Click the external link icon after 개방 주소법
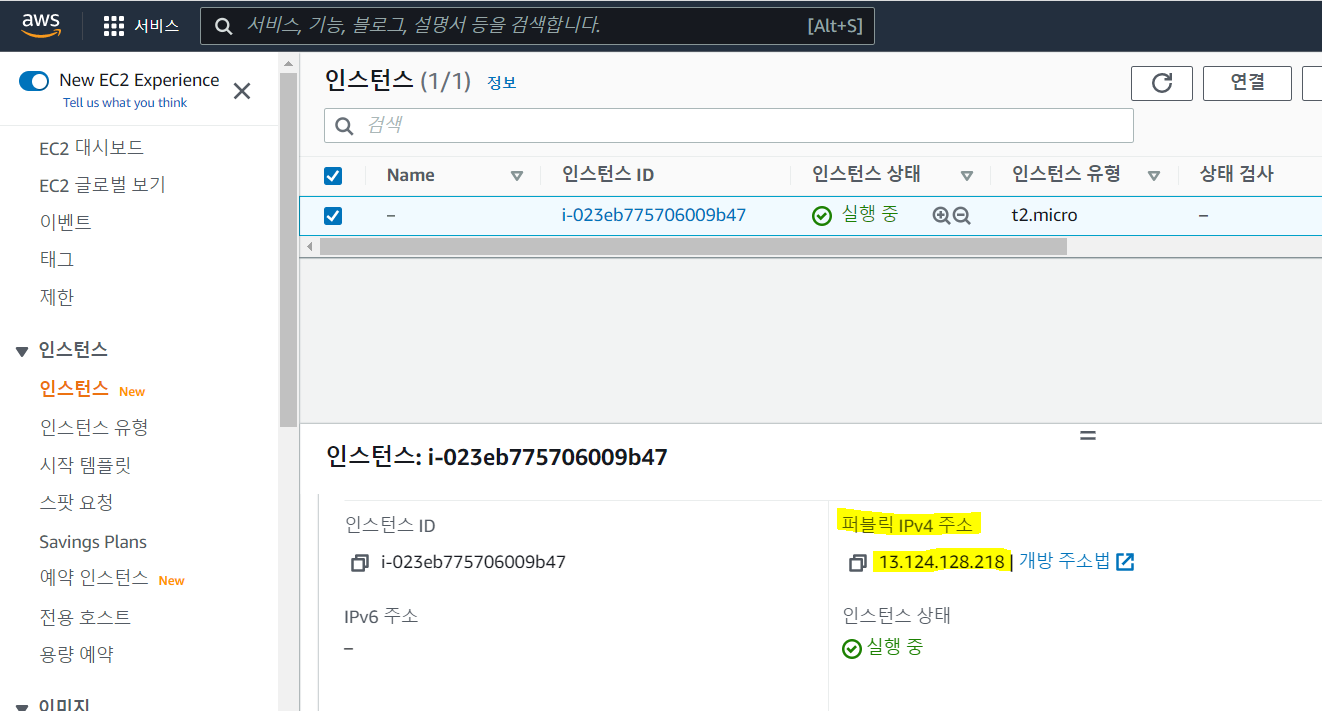Viewport: 1322px width, 711px height. tap(1125, 562)
